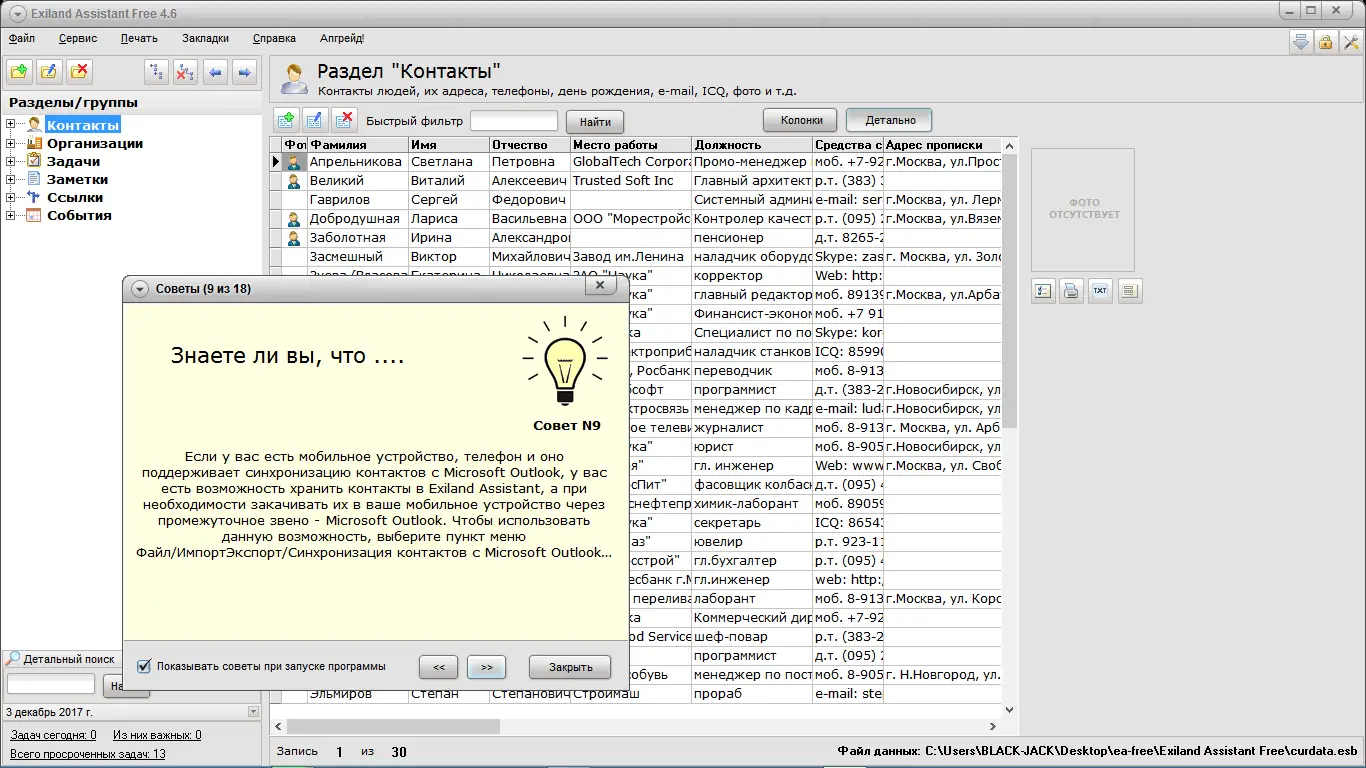
Task: Open the Файл menu
Action: 22,38
